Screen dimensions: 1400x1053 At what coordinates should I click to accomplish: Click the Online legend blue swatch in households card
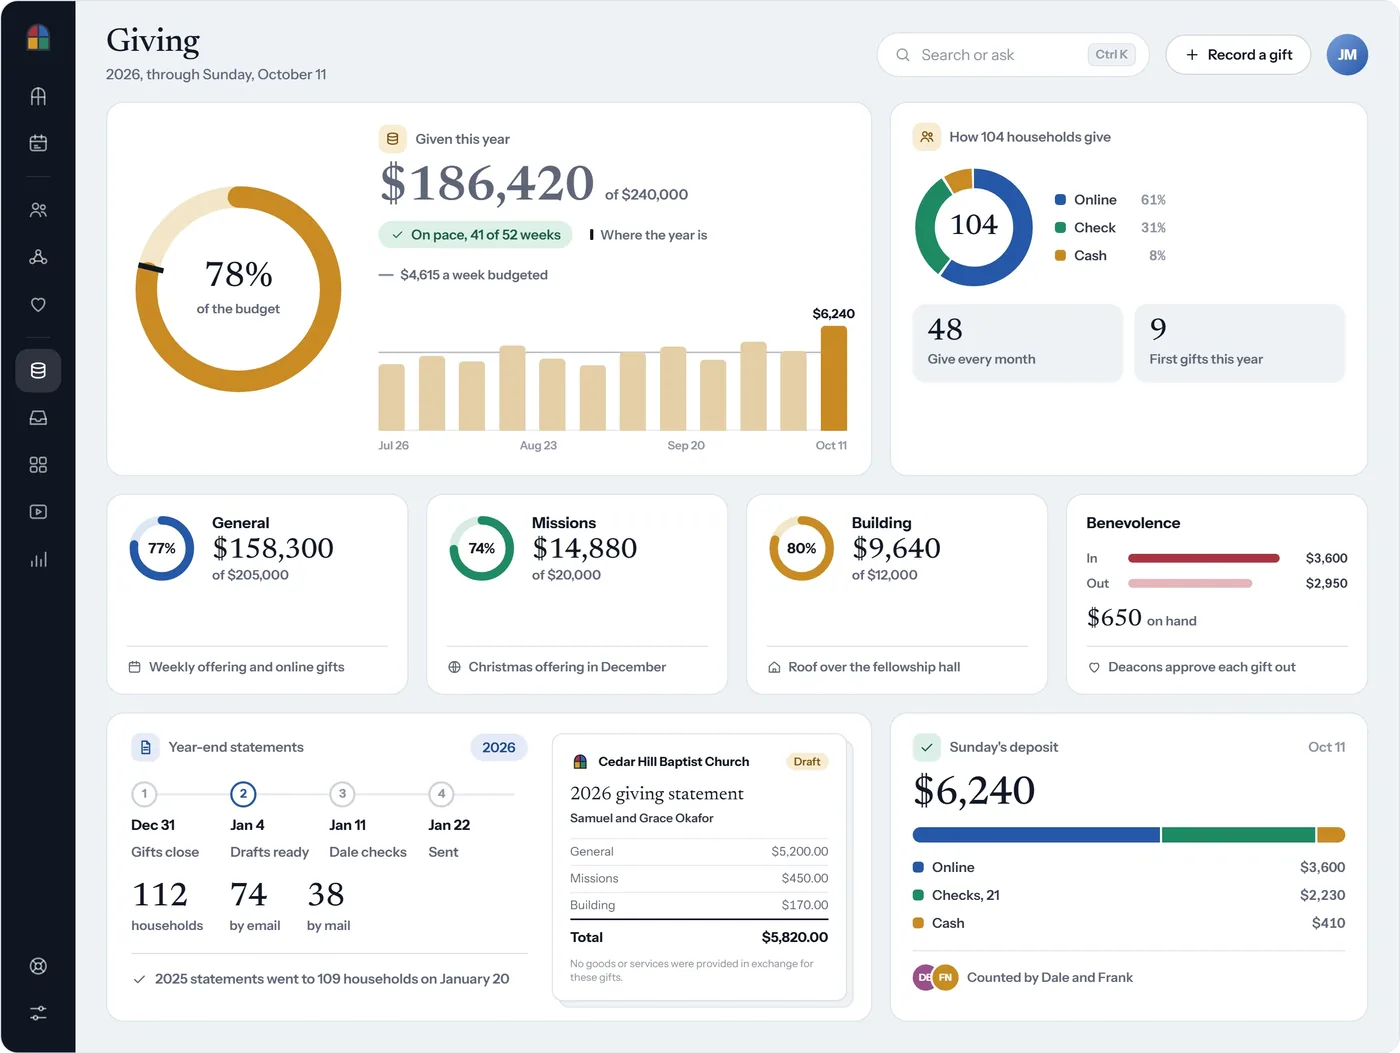pyautogui.click(x=1060, y=200)
